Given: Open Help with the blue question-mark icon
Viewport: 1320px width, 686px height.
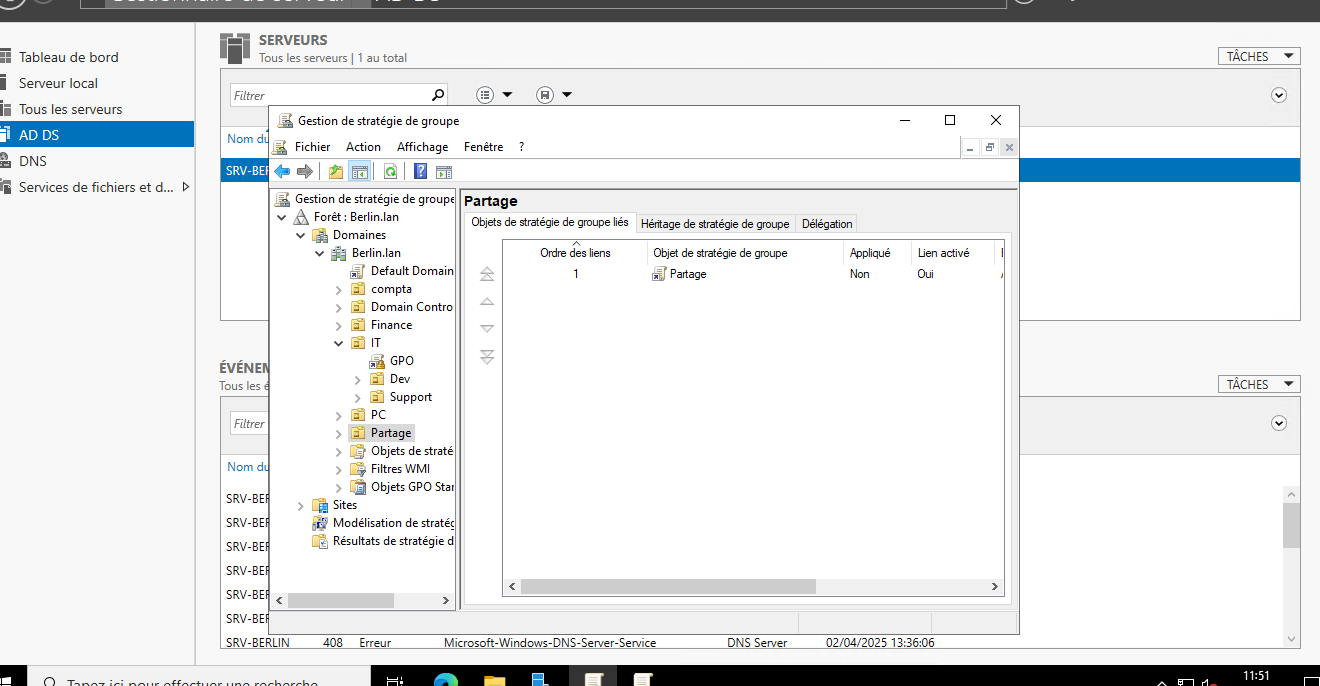Looking at the screenshot, I should tap(421, 172).
